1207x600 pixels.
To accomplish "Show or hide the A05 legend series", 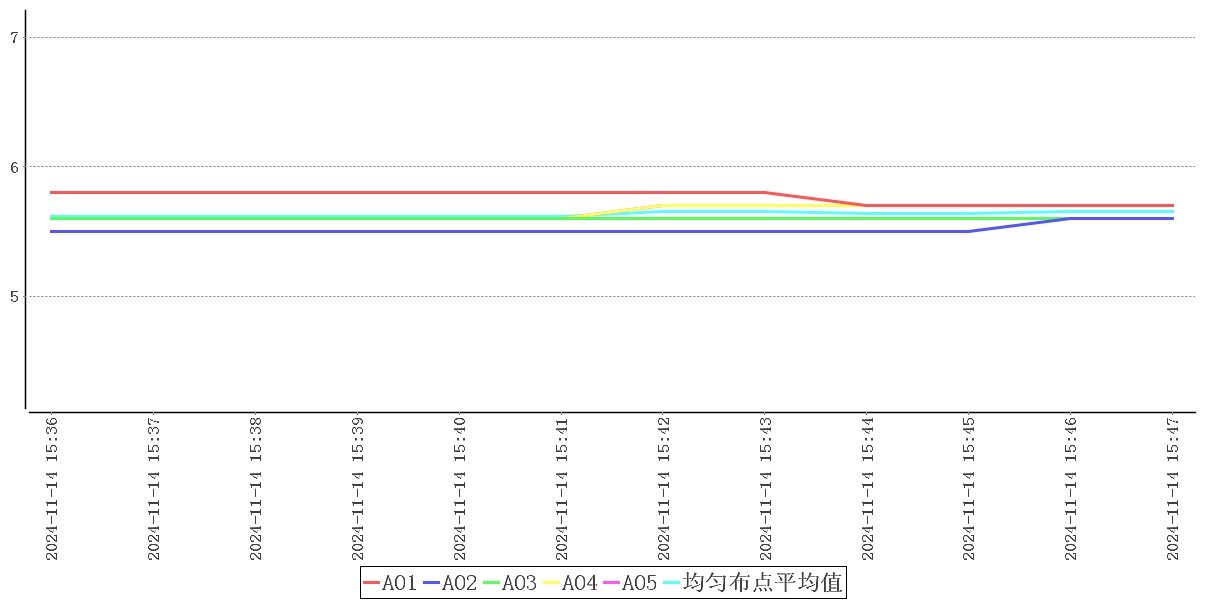I will (x=630, y=583).
